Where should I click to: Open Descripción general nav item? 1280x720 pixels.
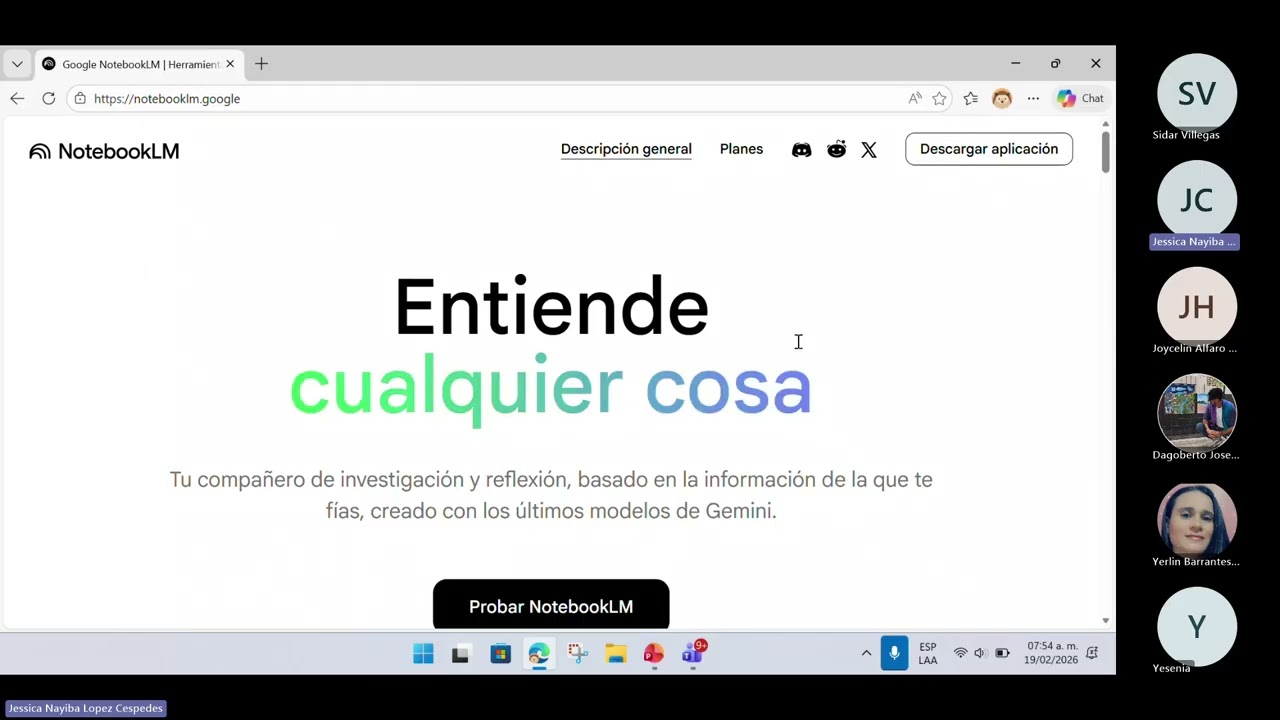pyautogui.click(x=626, y=149)
